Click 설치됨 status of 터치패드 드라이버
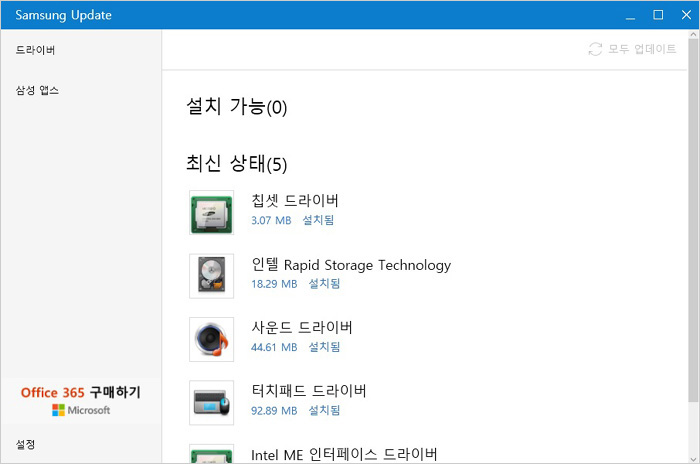 tap(325, 410)
